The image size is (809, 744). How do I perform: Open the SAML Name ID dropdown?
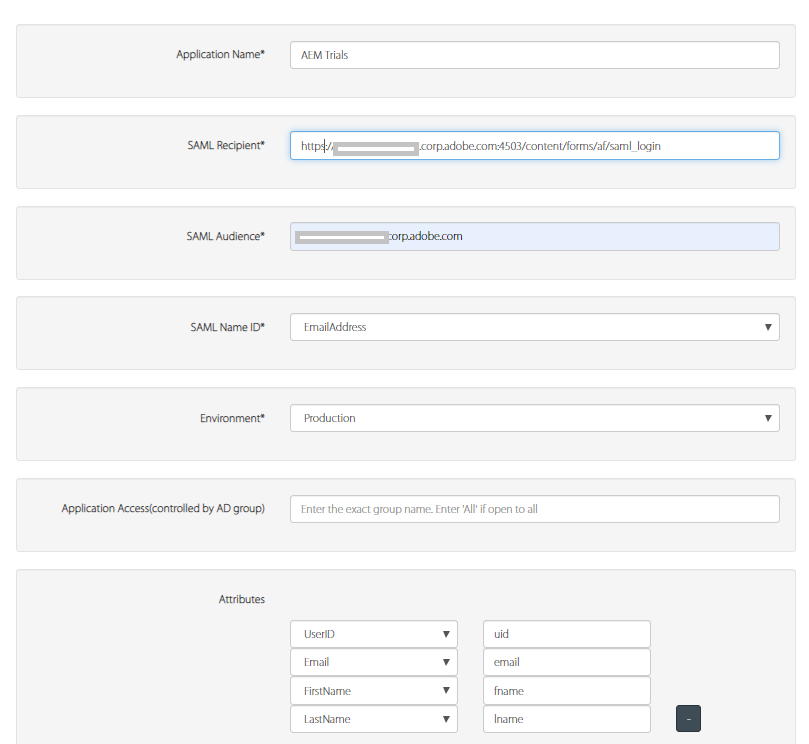(534, 327)
